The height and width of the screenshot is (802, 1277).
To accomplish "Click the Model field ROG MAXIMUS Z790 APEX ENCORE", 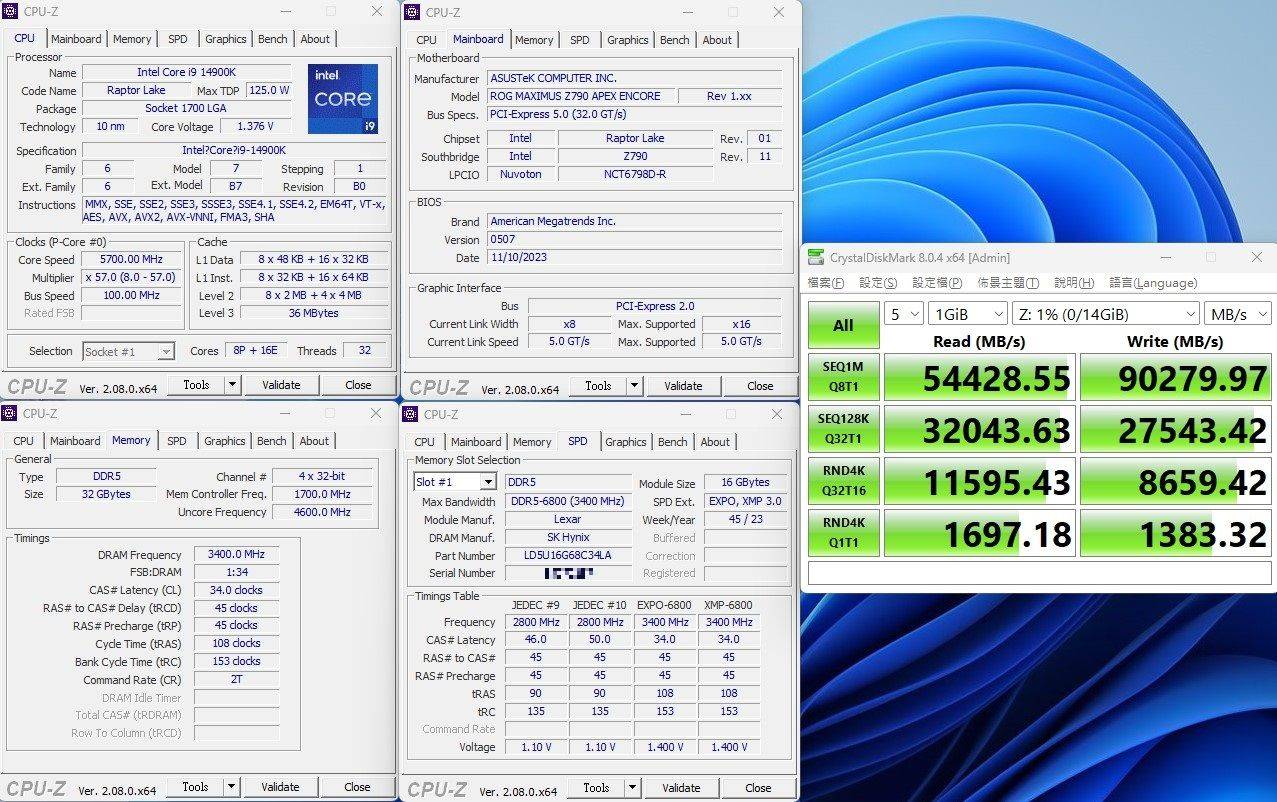I will click(x=580, y=96).
